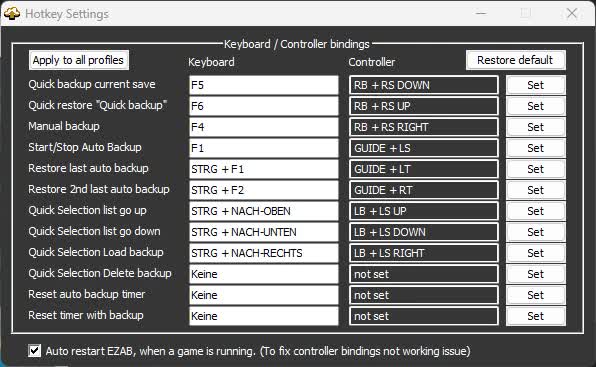Click RB + RS UP controller field

(424, 106)
